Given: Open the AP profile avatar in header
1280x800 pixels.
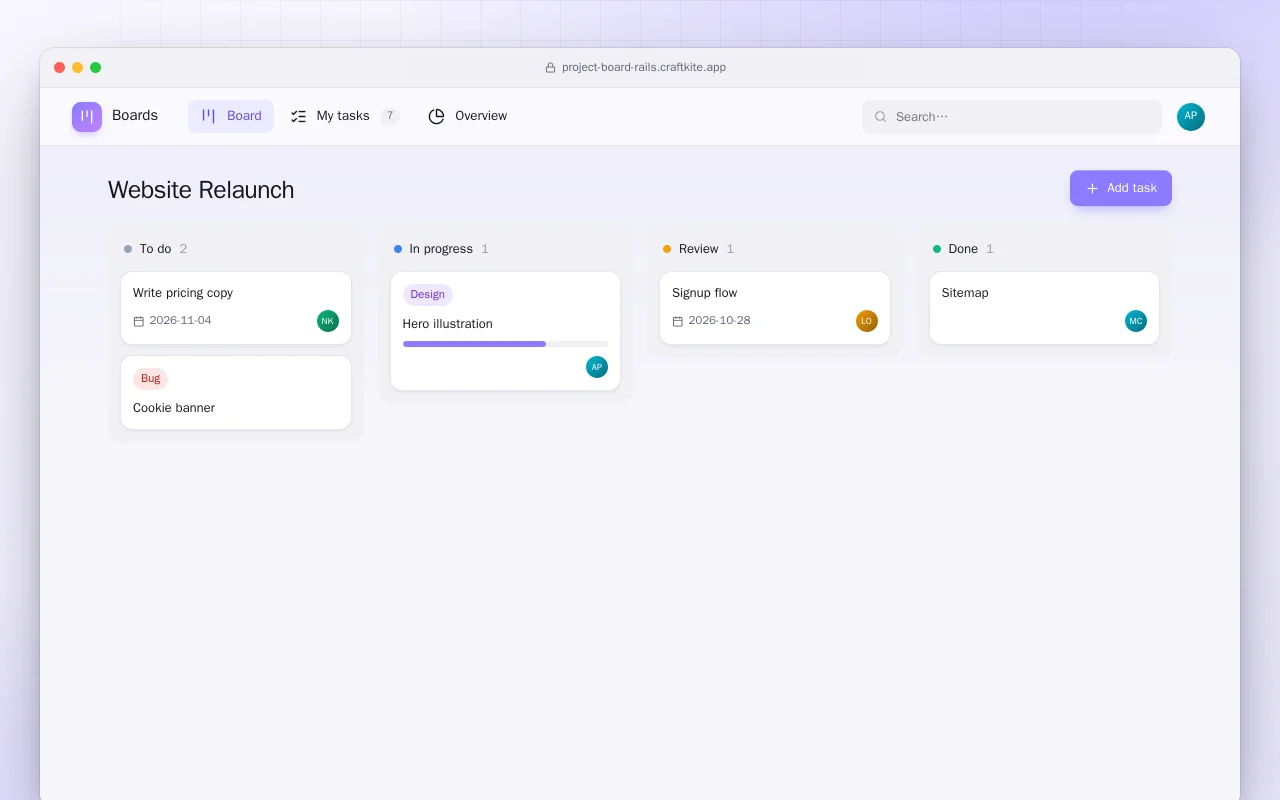Looking at the screenshot, I should coord(1191,117).
